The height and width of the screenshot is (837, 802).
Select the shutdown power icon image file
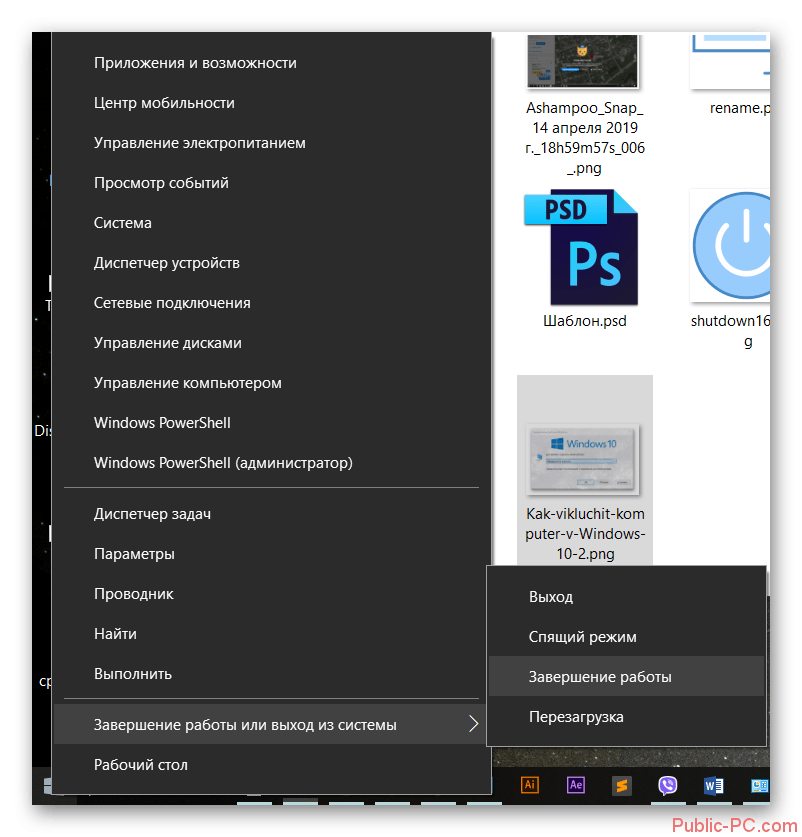click(735, 250)
